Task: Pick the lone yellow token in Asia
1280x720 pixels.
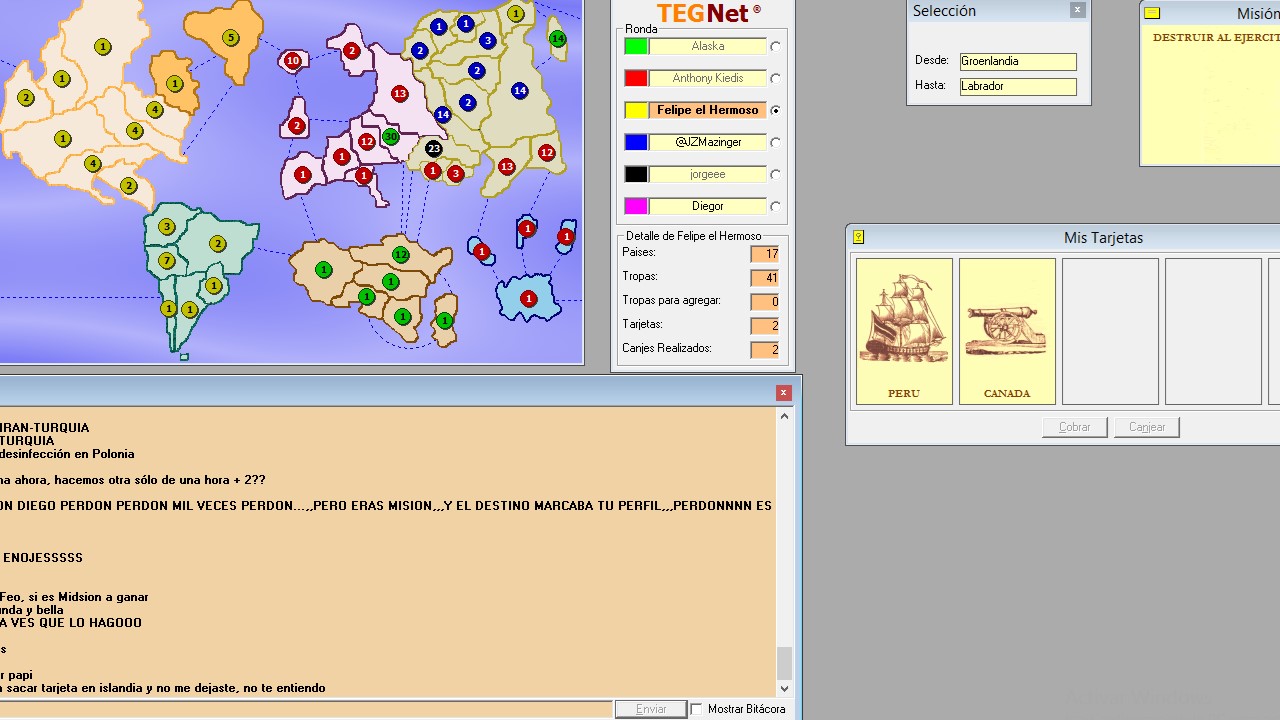Action: (516, 14)
